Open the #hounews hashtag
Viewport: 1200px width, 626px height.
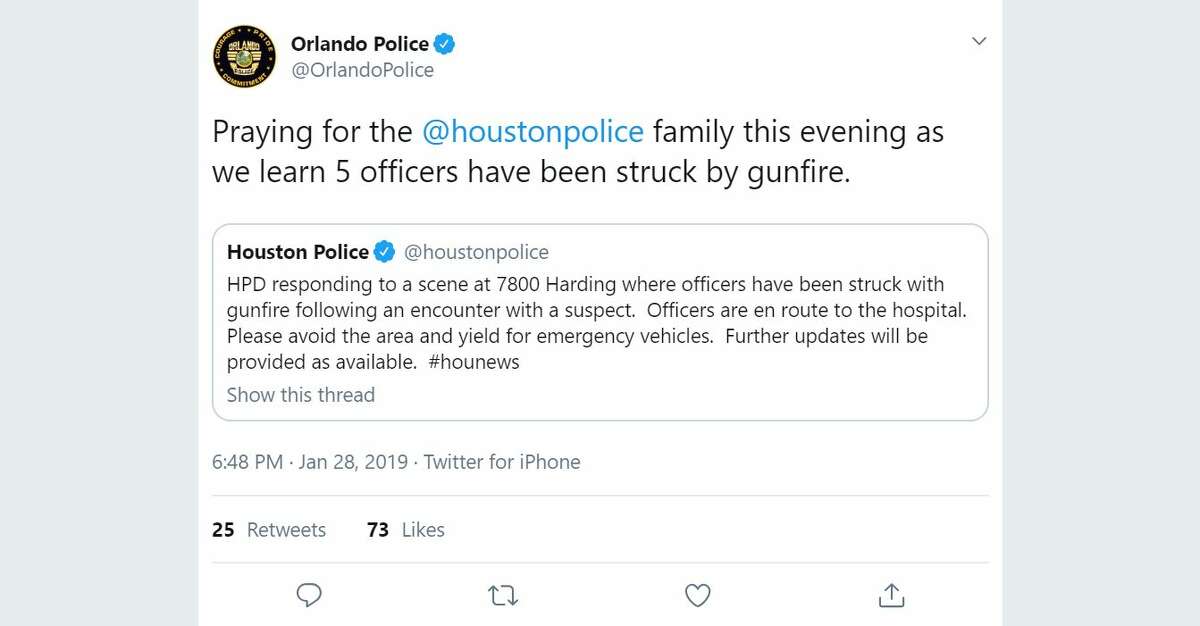474,362
